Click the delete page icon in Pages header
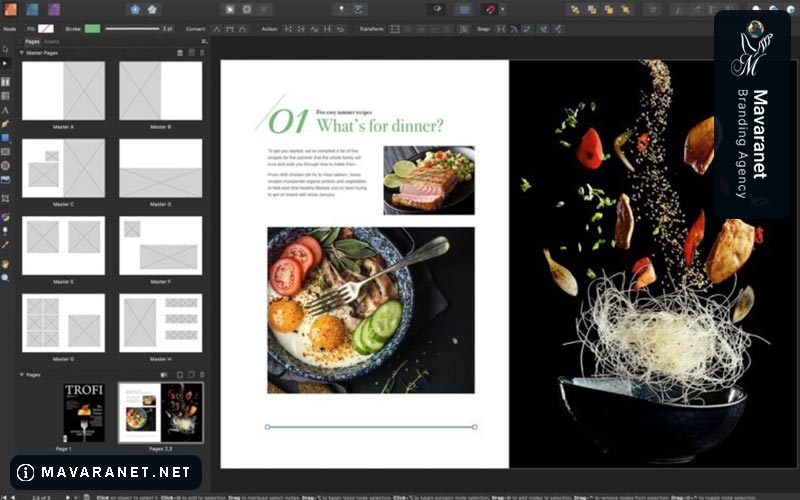Image resolution: width=800 pixels, height=500 pixels. [x=202, y=374]
